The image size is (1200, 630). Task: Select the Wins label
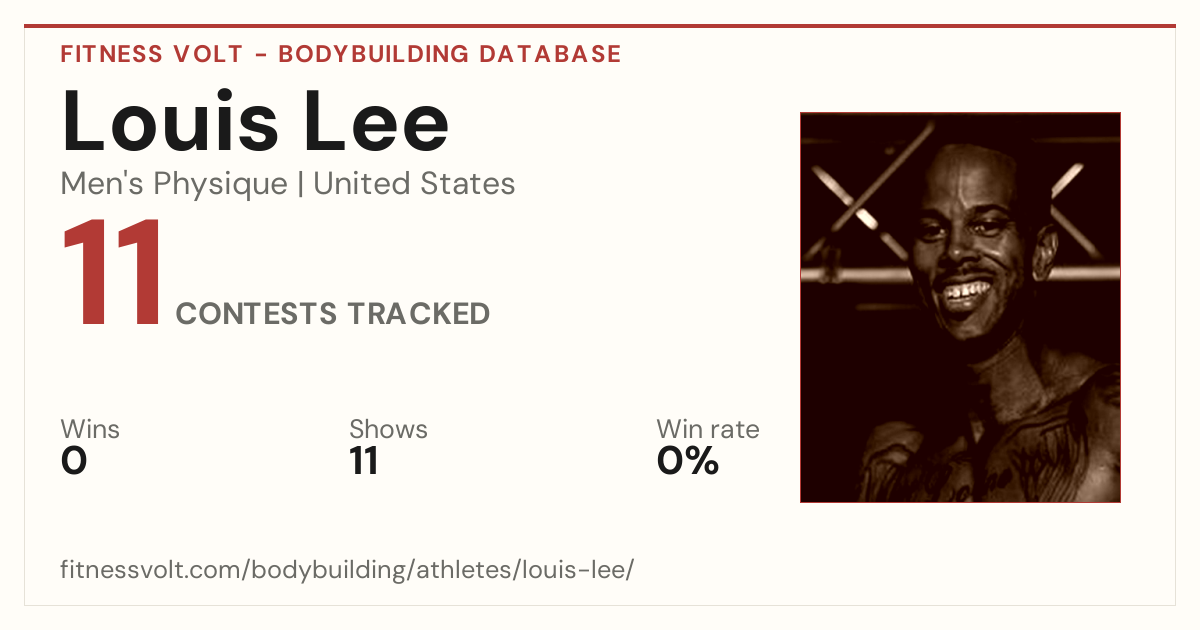[90, 429]
